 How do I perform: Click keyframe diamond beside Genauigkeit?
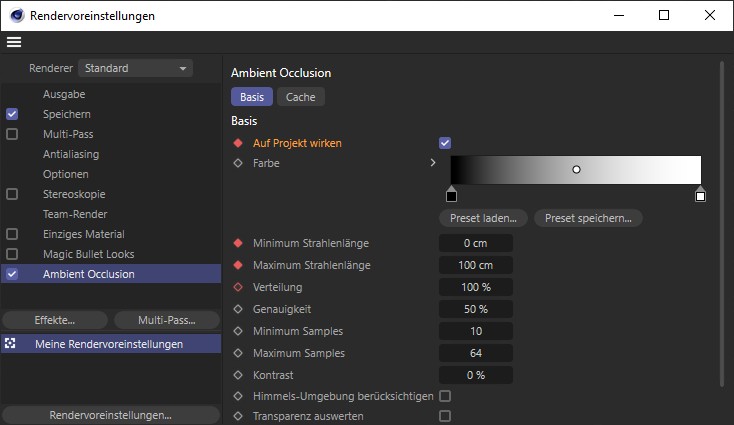click(x=238, y=309)
